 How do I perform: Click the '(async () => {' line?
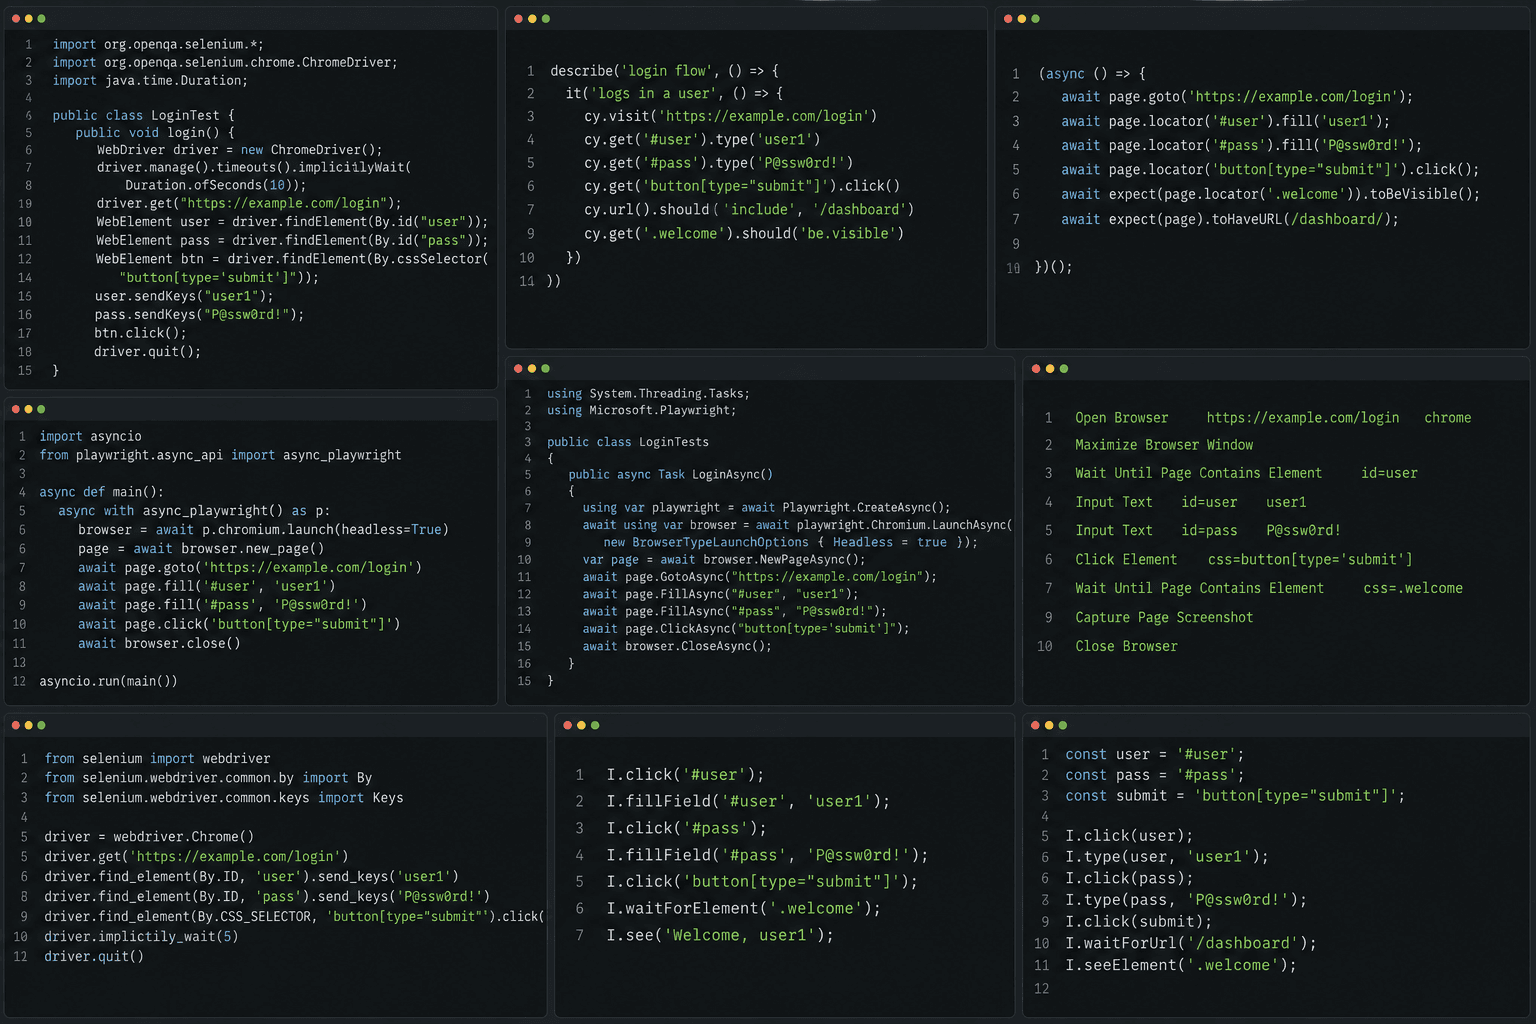1092,73
